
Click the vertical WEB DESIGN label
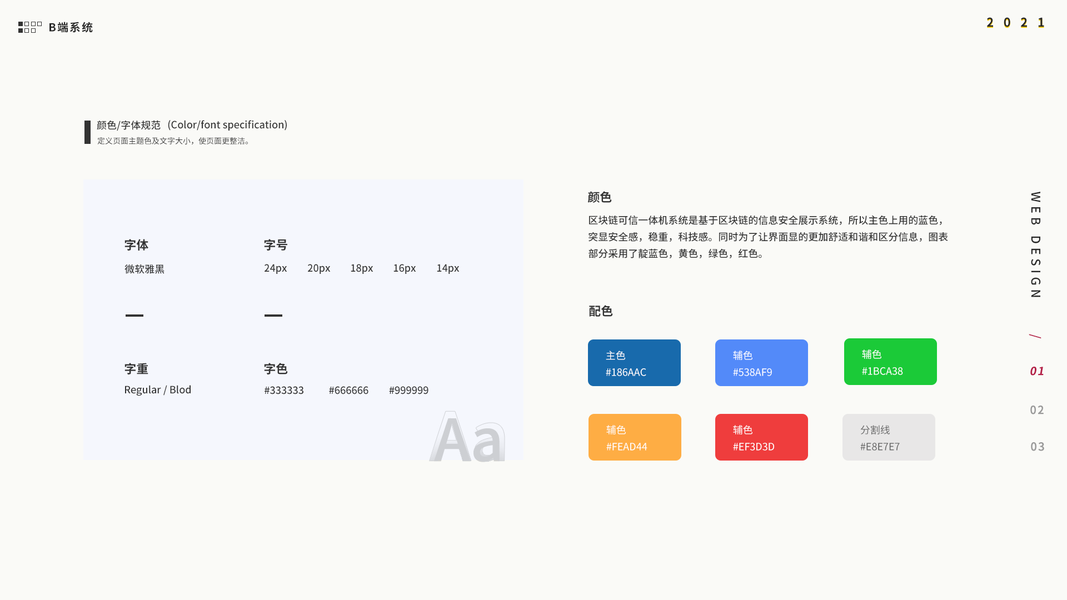1035,245
